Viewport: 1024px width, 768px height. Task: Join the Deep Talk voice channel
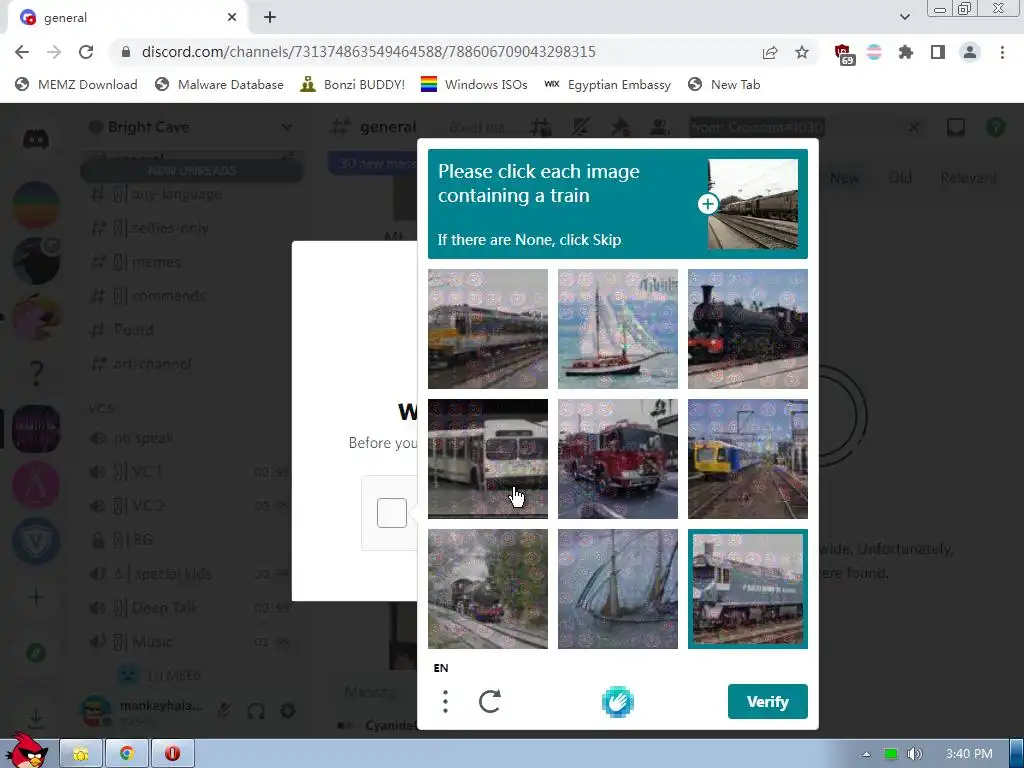[x=145, y=607]
